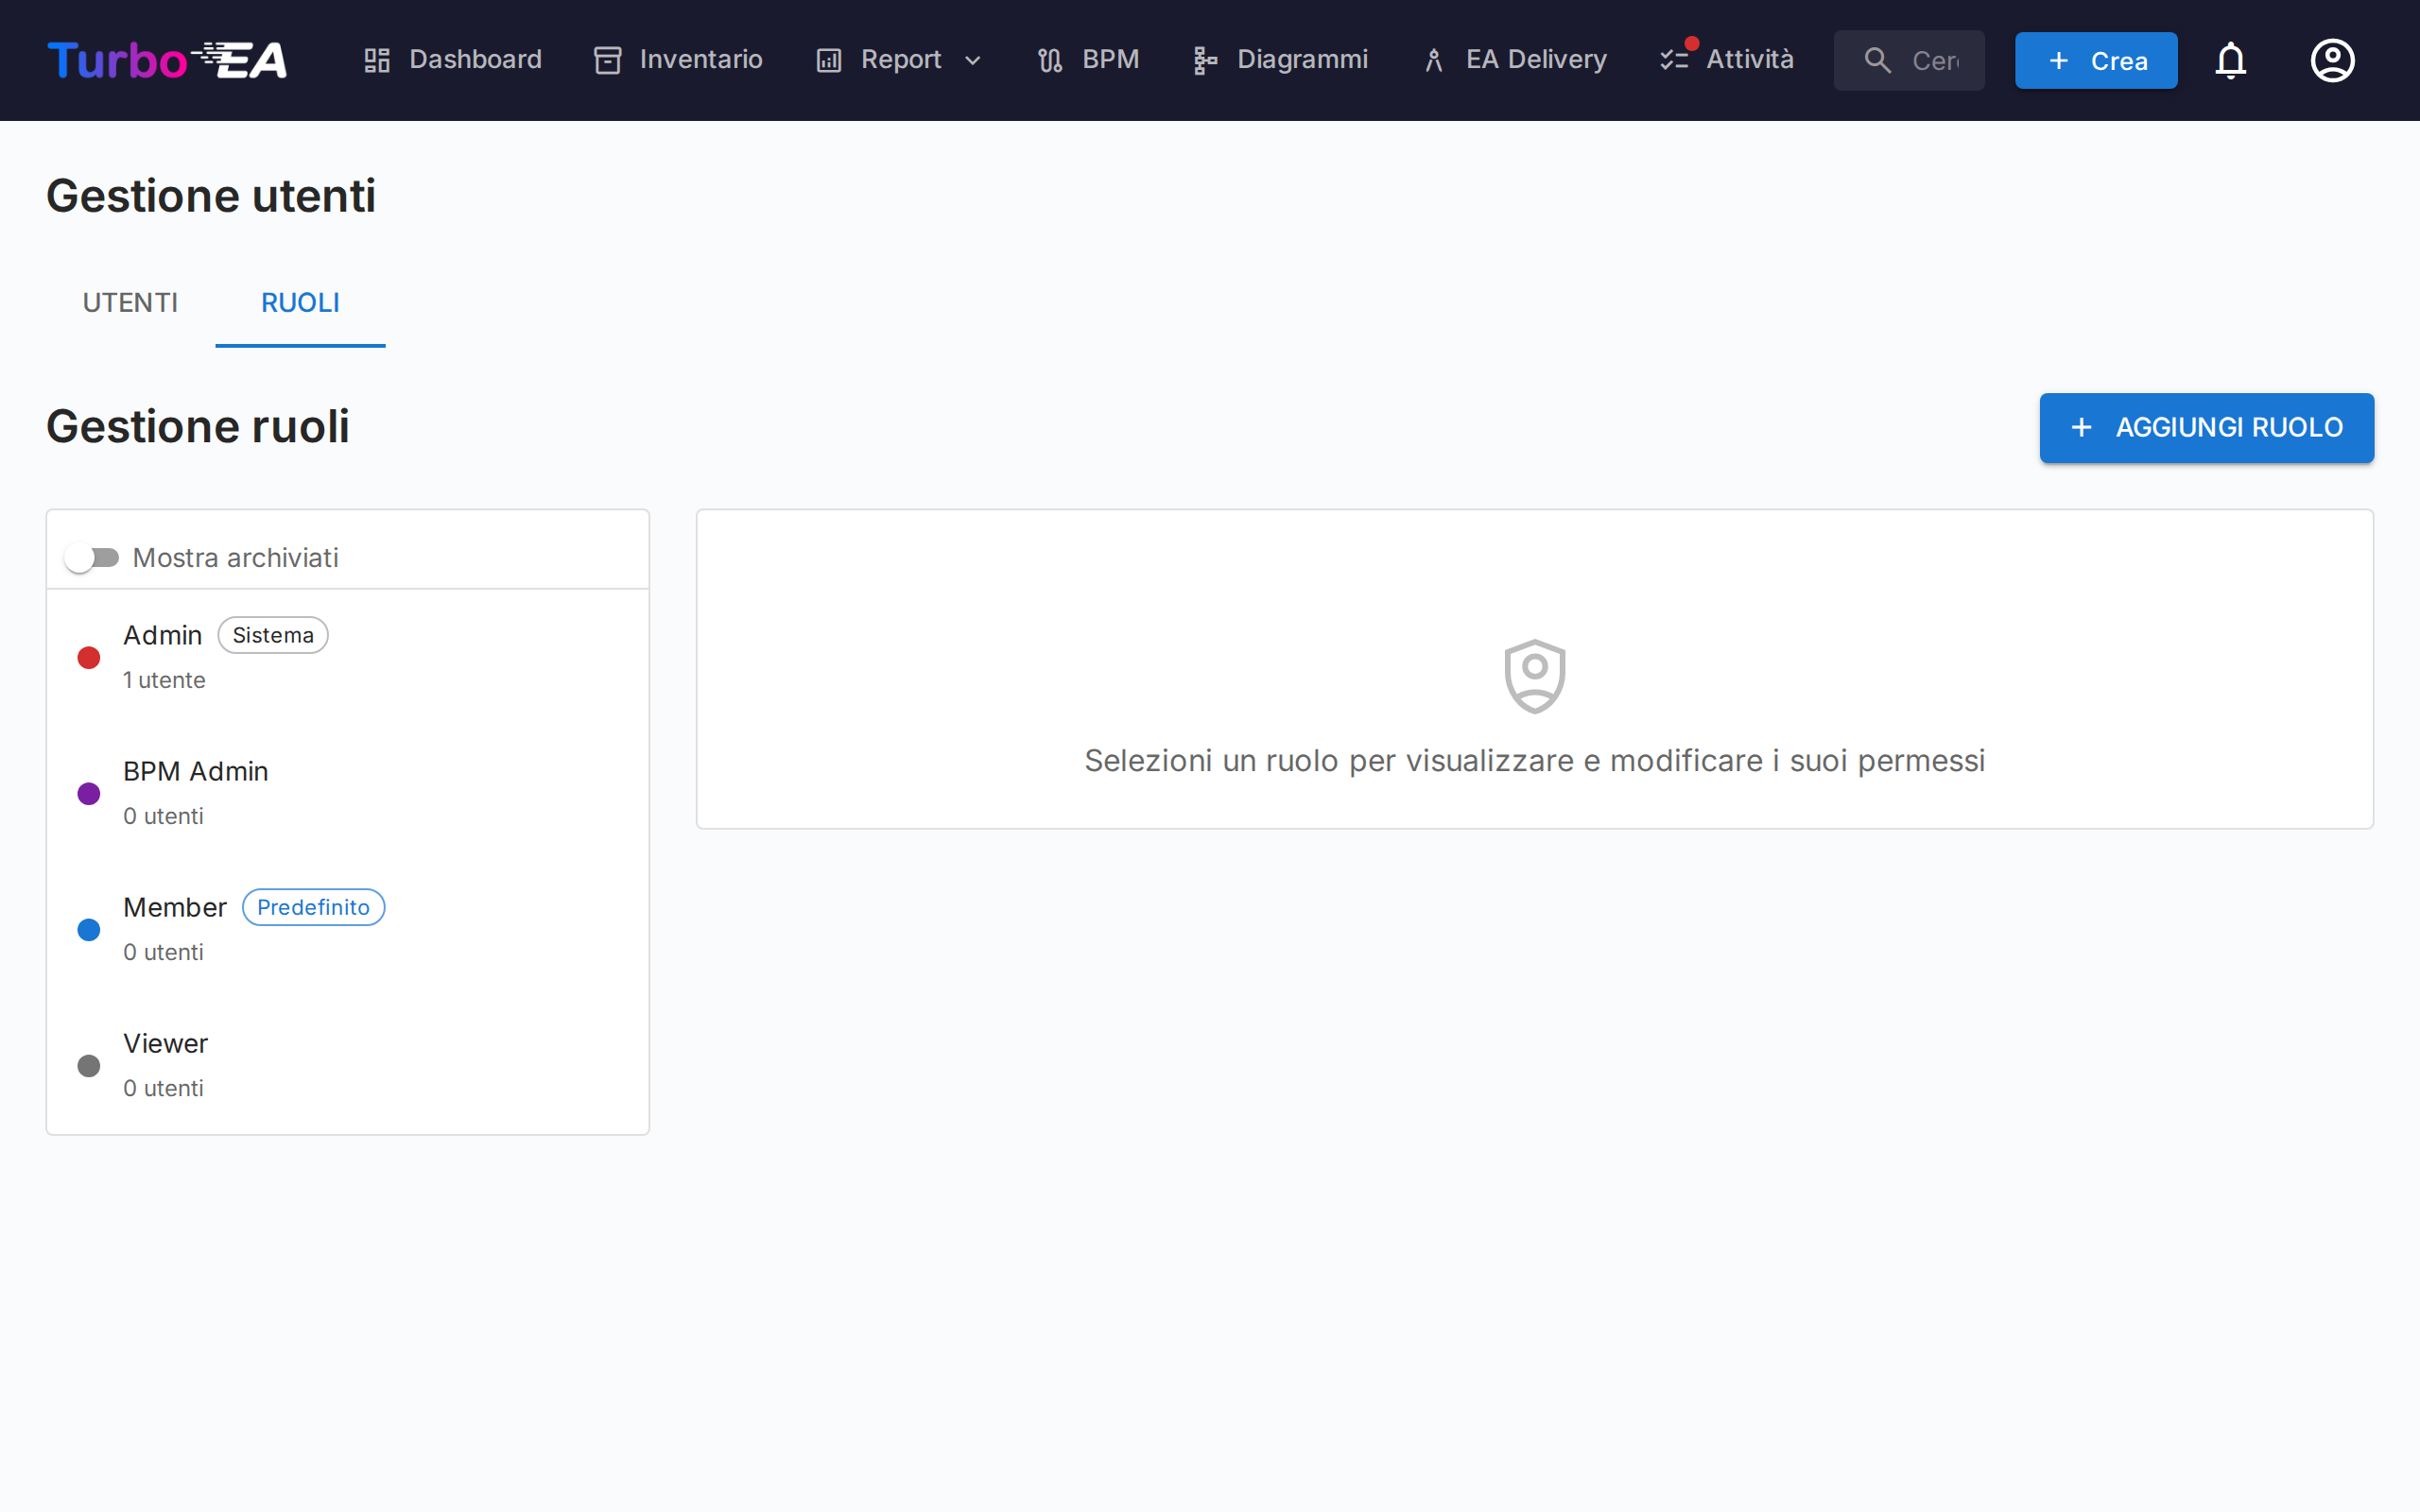Select the RUOLI tab
The image size is (2420, 1512).
(x=300, y=302)
